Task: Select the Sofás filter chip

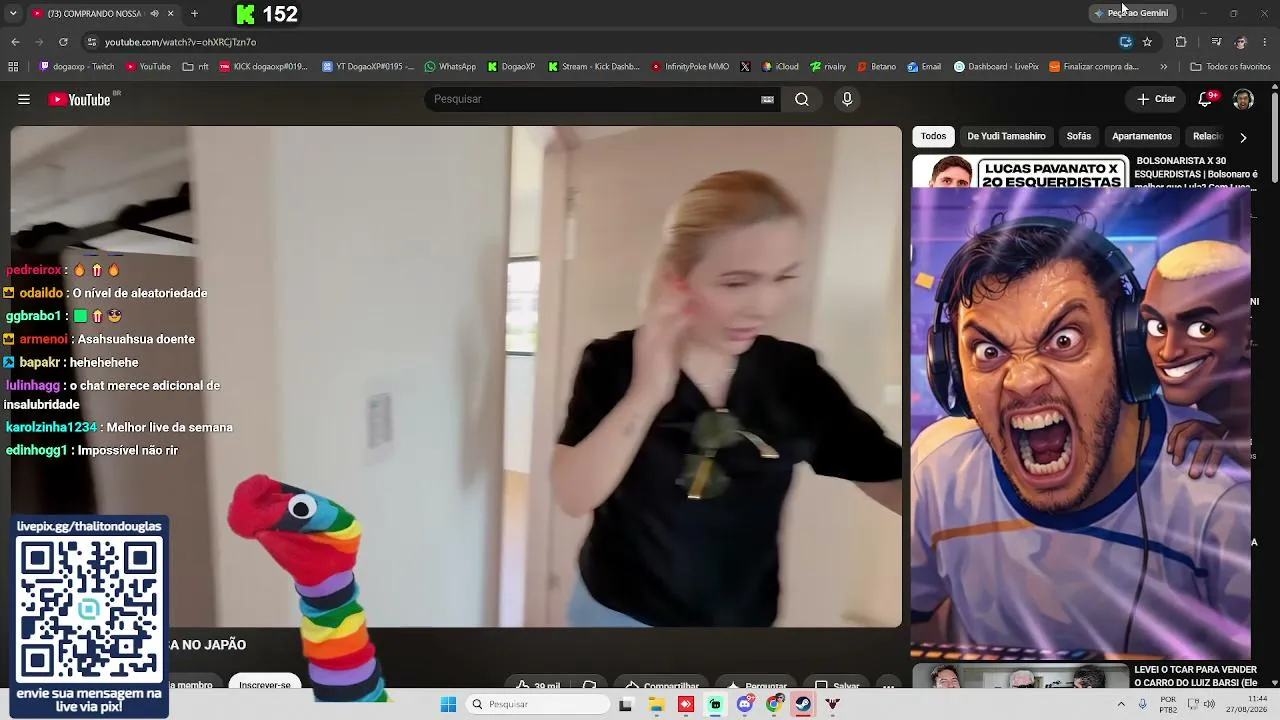Action: [x=1079, y=136]
